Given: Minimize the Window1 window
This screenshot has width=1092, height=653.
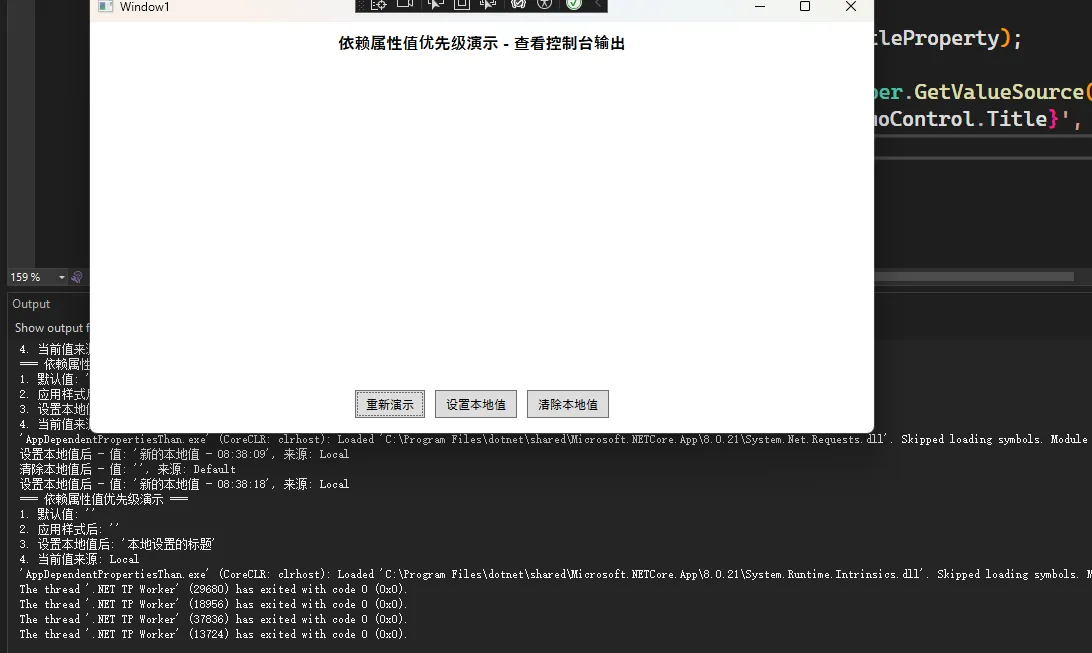Looking at the screenshot, I should (x=760, y=7).
